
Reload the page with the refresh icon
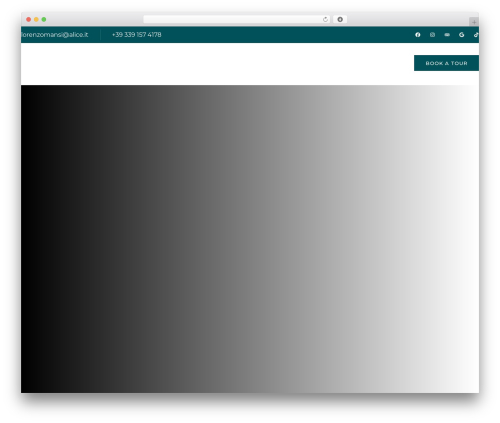[325, 19]
